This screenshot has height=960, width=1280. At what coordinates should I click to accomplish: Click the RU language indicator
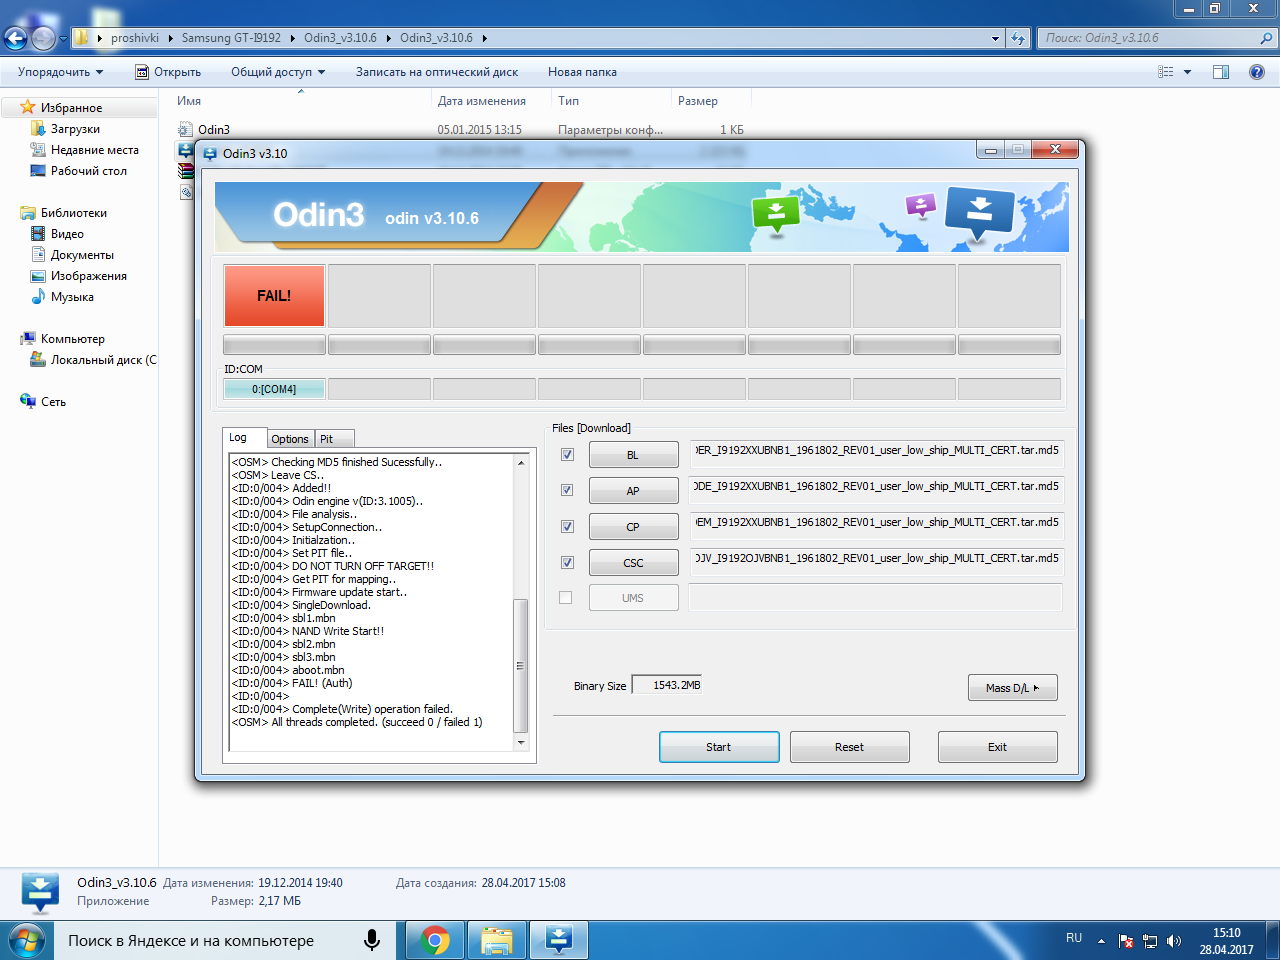(1074, 938)
